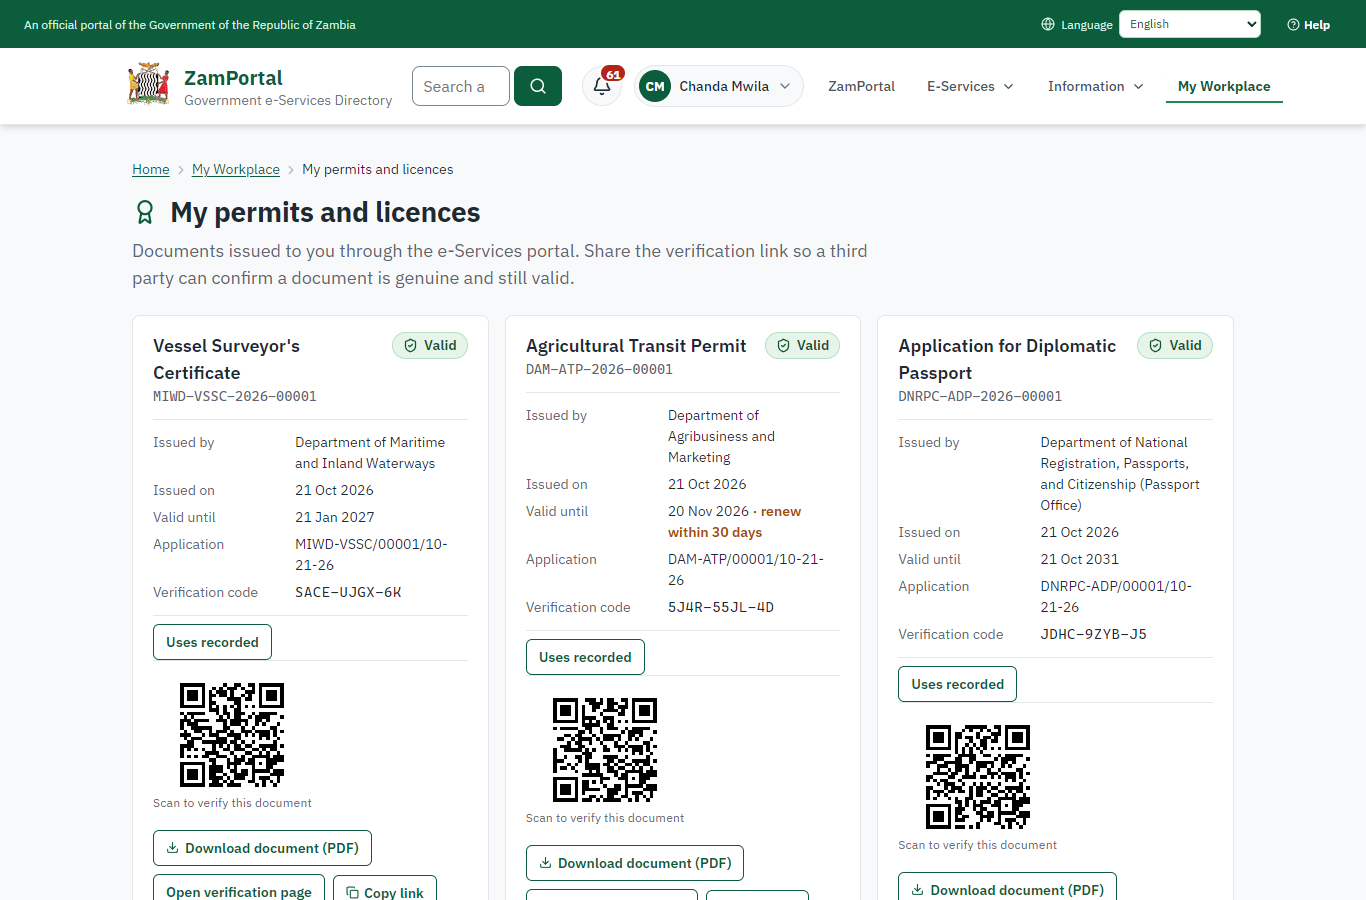This screenshot has height=900, width=1366.
Task: Click the green search magnifier button
Action: (x=538, y=86)
